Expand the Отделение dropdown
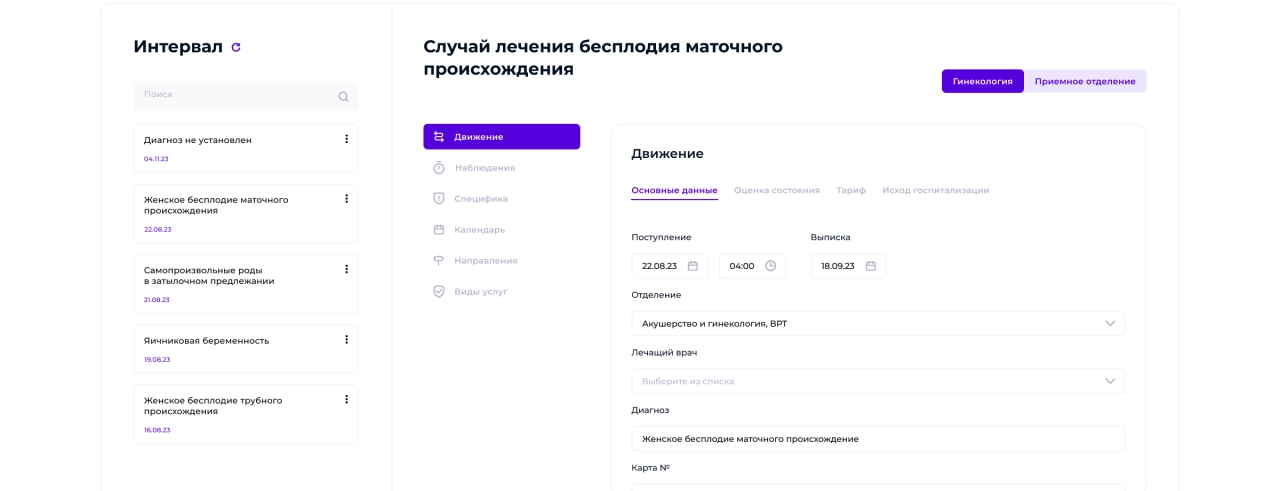1280x491 pixels. point(1110,324)
